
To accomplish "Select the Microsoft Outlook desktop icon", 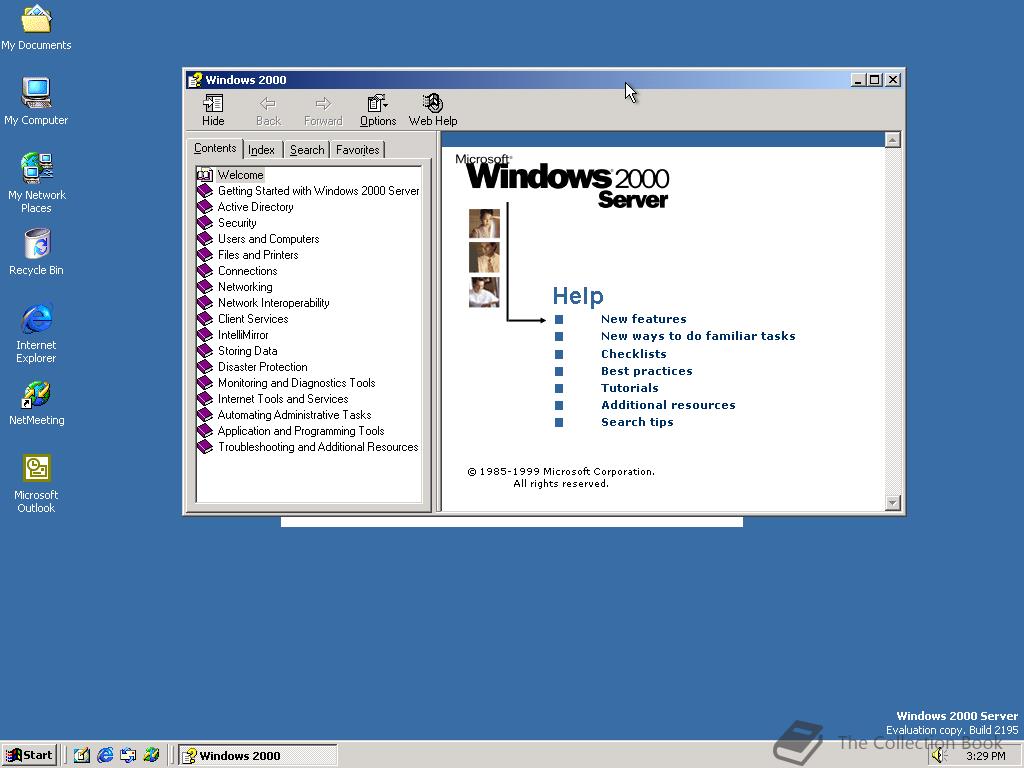I will (36, 483).
